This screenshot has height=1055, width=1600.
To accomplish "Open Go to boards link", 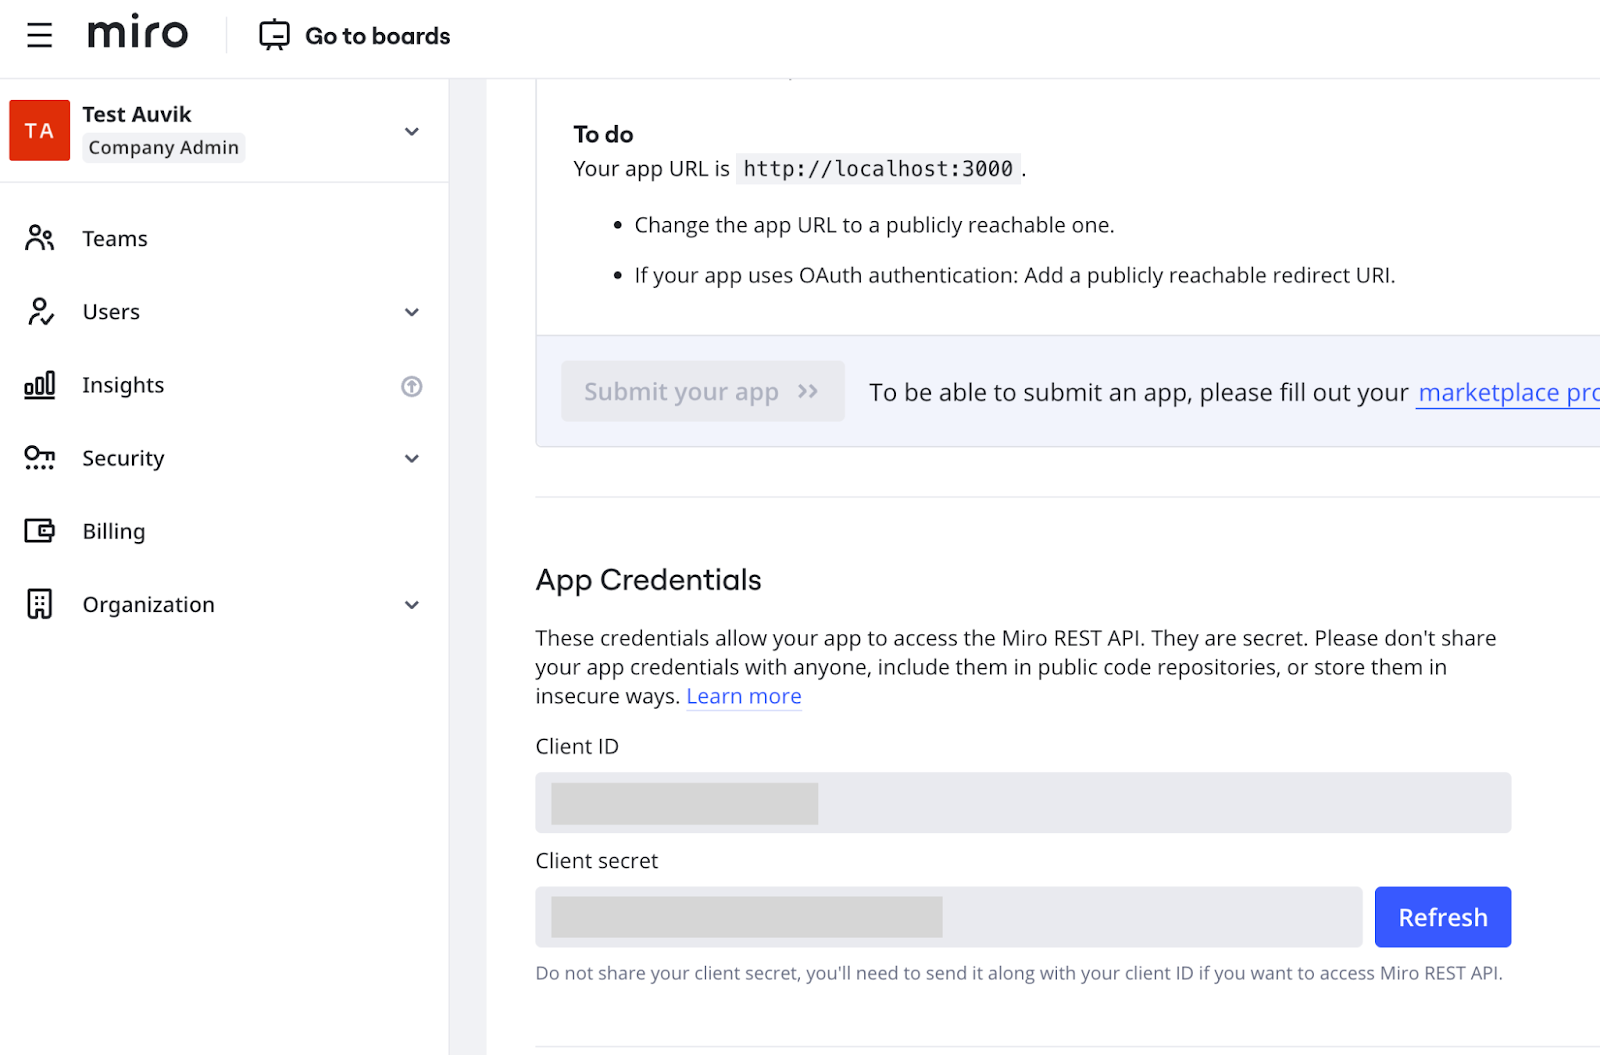I will (x=377, y=36).
